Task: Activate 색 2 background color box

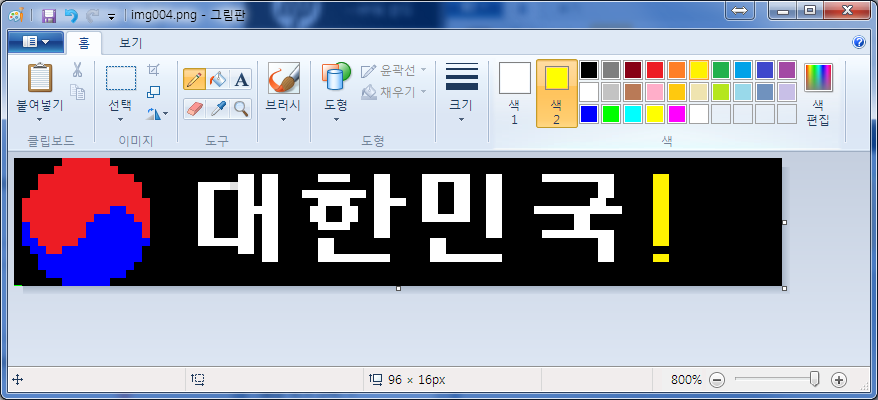Action: click(557, 94)
